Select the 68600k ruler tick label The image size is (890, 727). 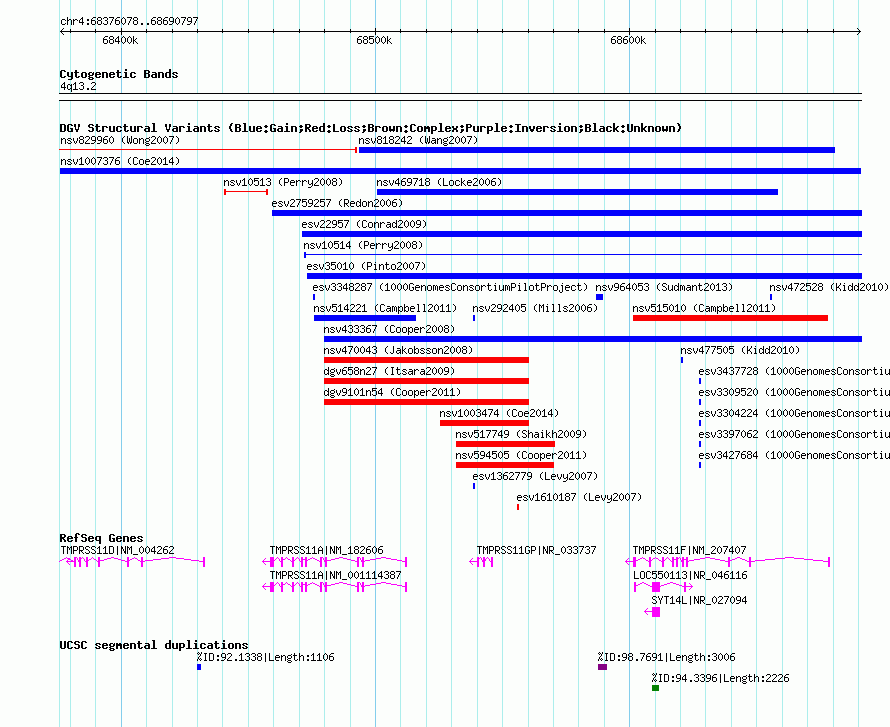(628, 41)
